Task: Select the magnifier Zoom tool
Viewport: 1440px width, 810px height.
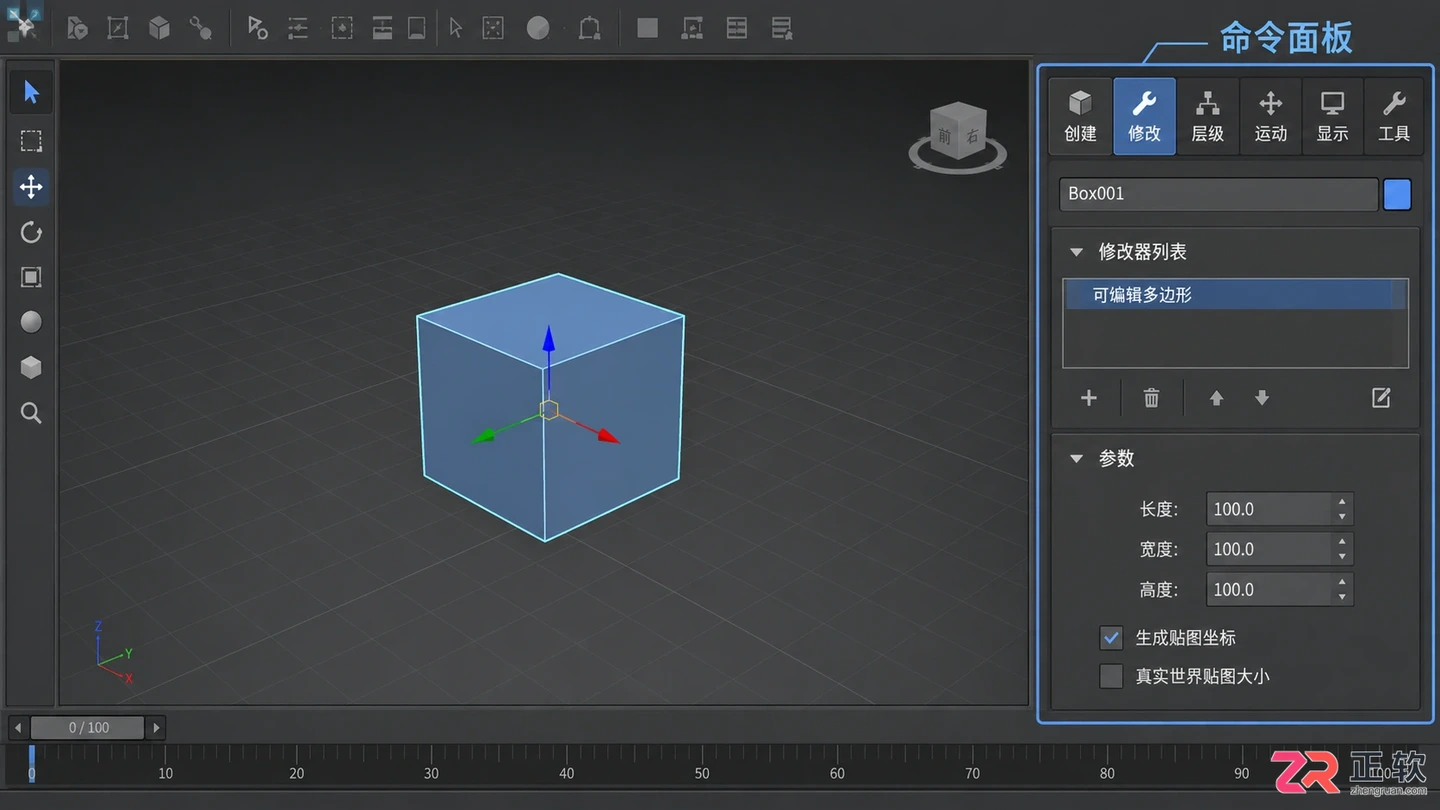Action: [x=31, y=412]
